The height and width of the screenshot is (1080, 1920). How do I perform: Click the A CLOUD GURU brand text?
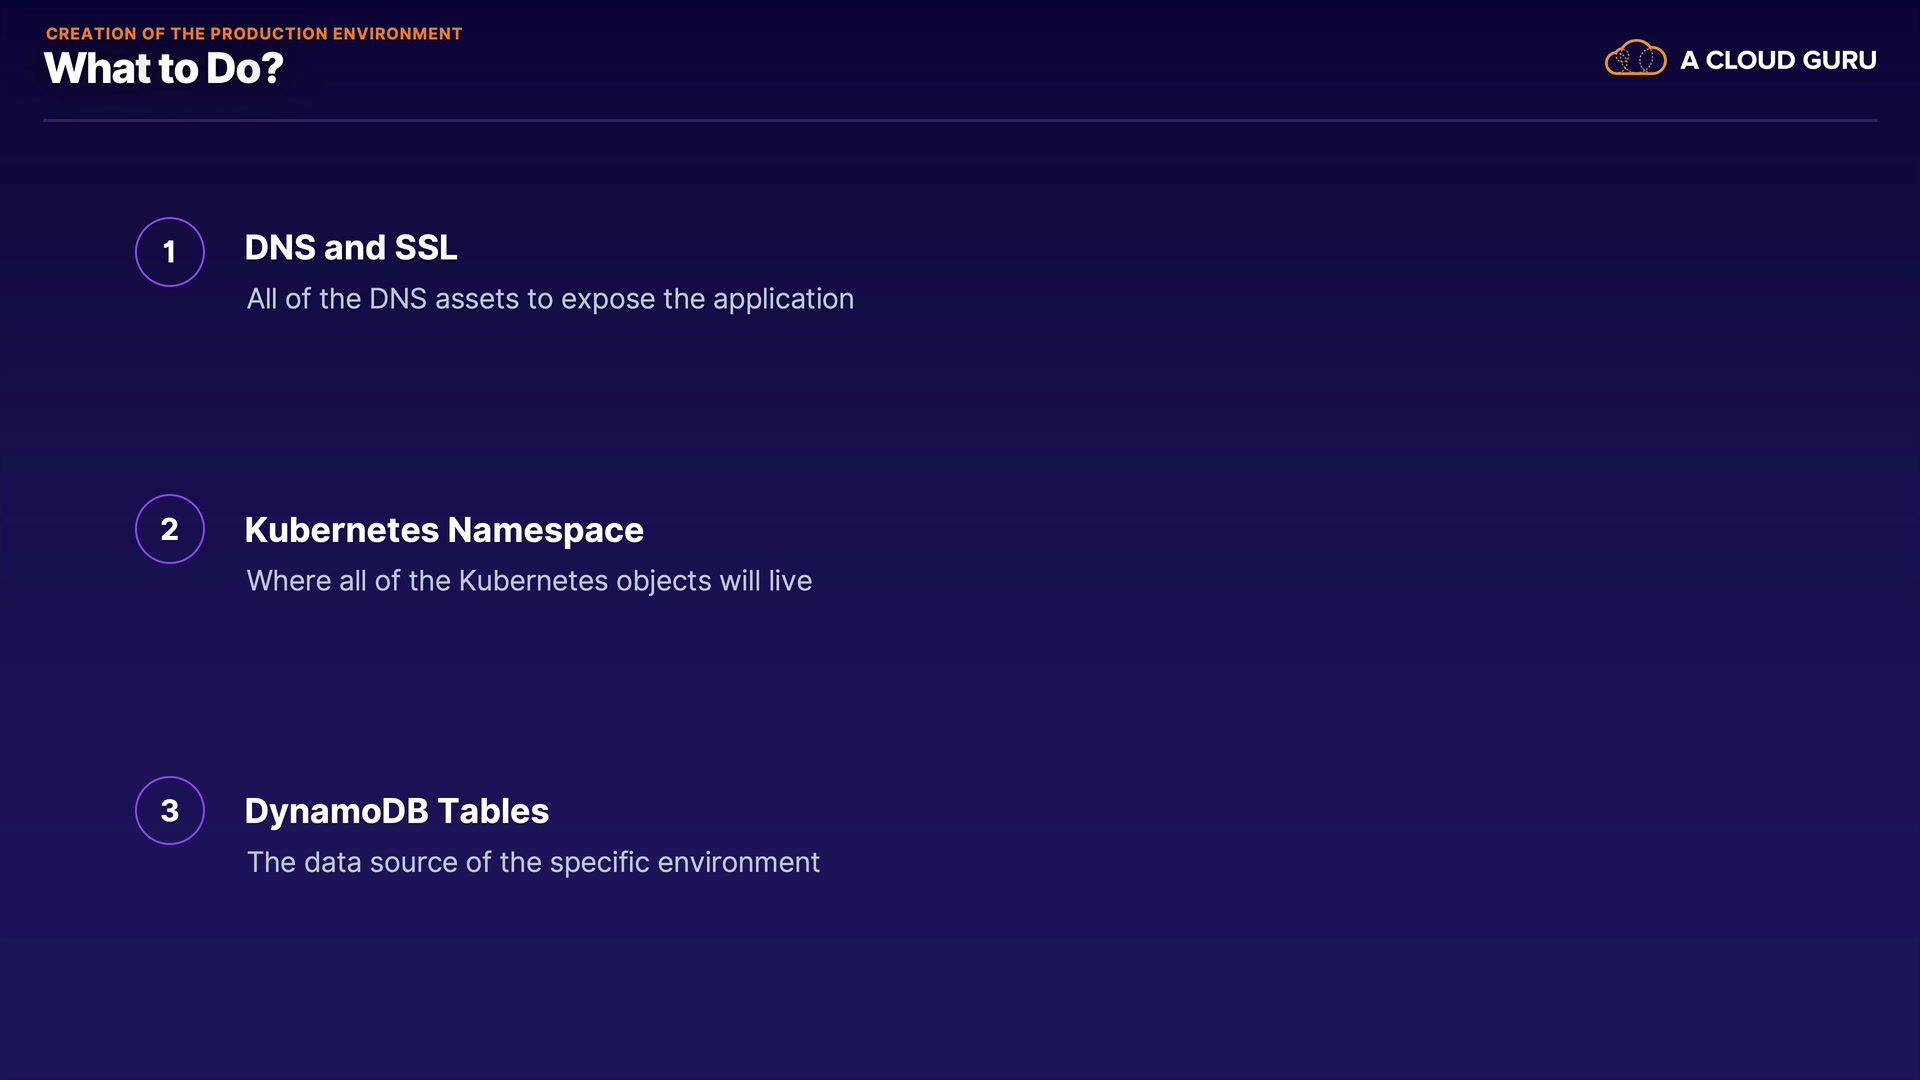tap(1777, 60)
